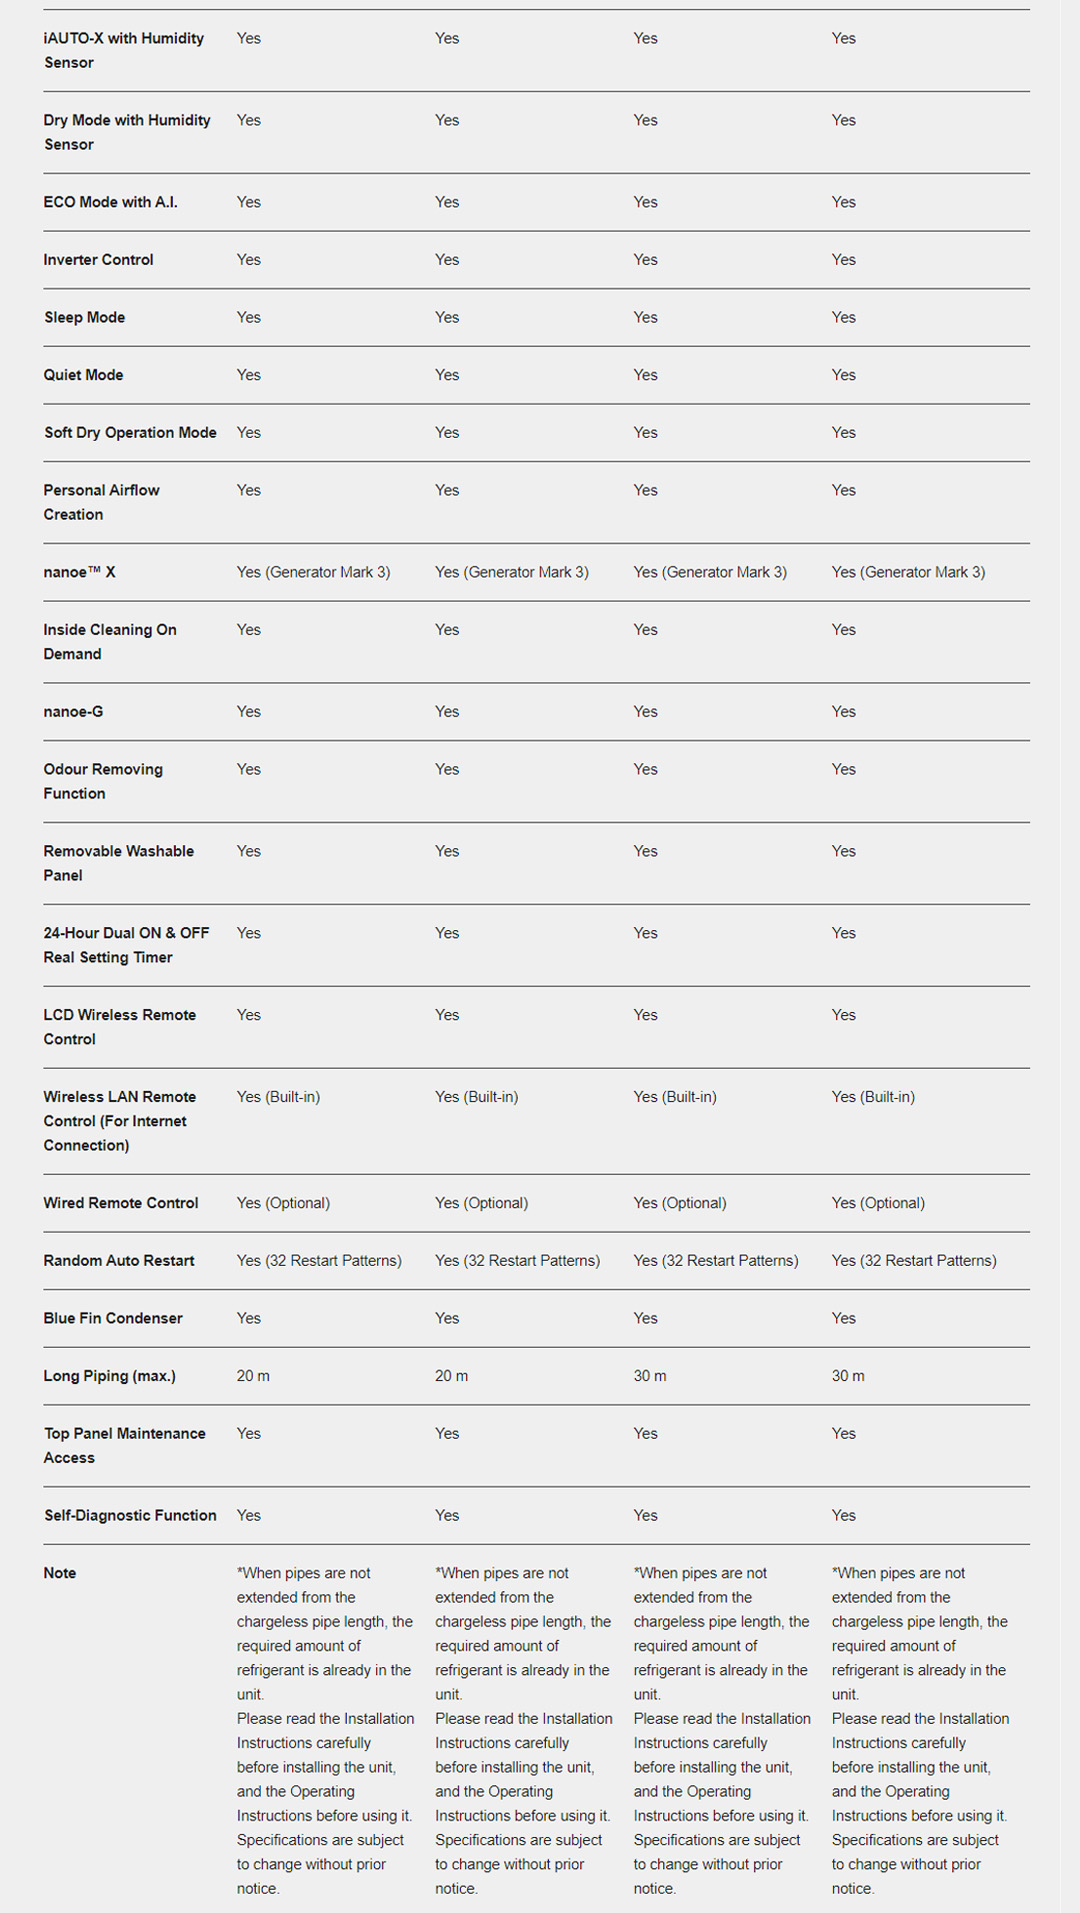Click the 'Inverter Control' feature label
The height and width of the screenshot is (1913, 1080).
98,260
